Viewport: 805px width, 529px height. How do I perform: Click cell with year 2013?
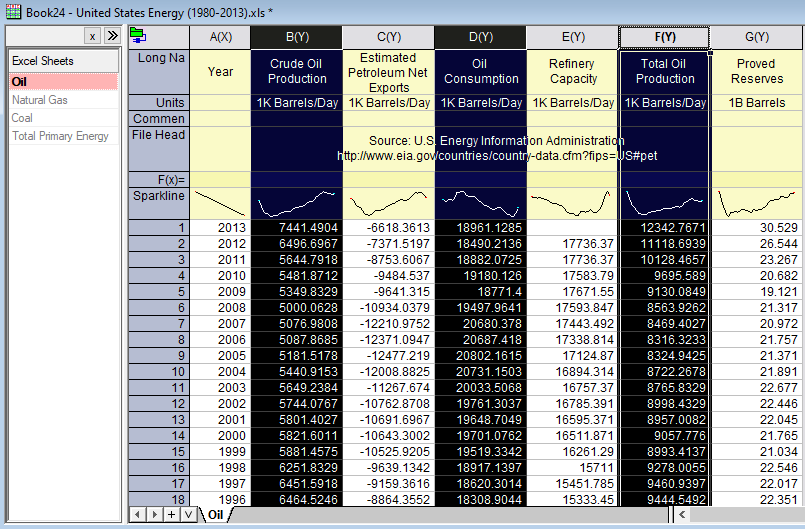pos(220,228)
